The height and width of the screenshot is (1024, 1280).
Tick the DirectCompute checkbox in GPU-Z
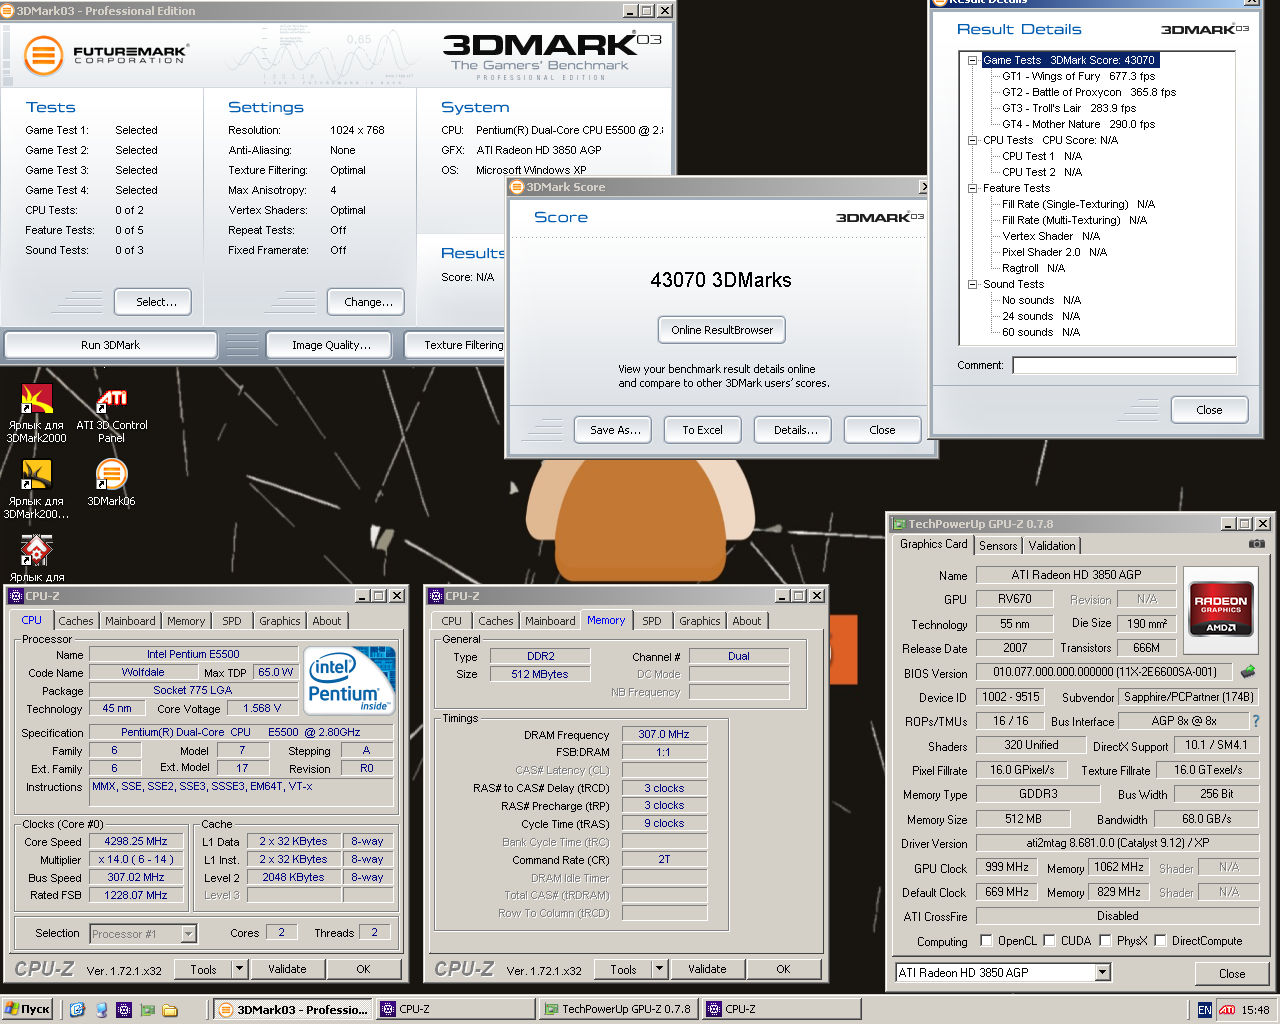pos(1161,941)
